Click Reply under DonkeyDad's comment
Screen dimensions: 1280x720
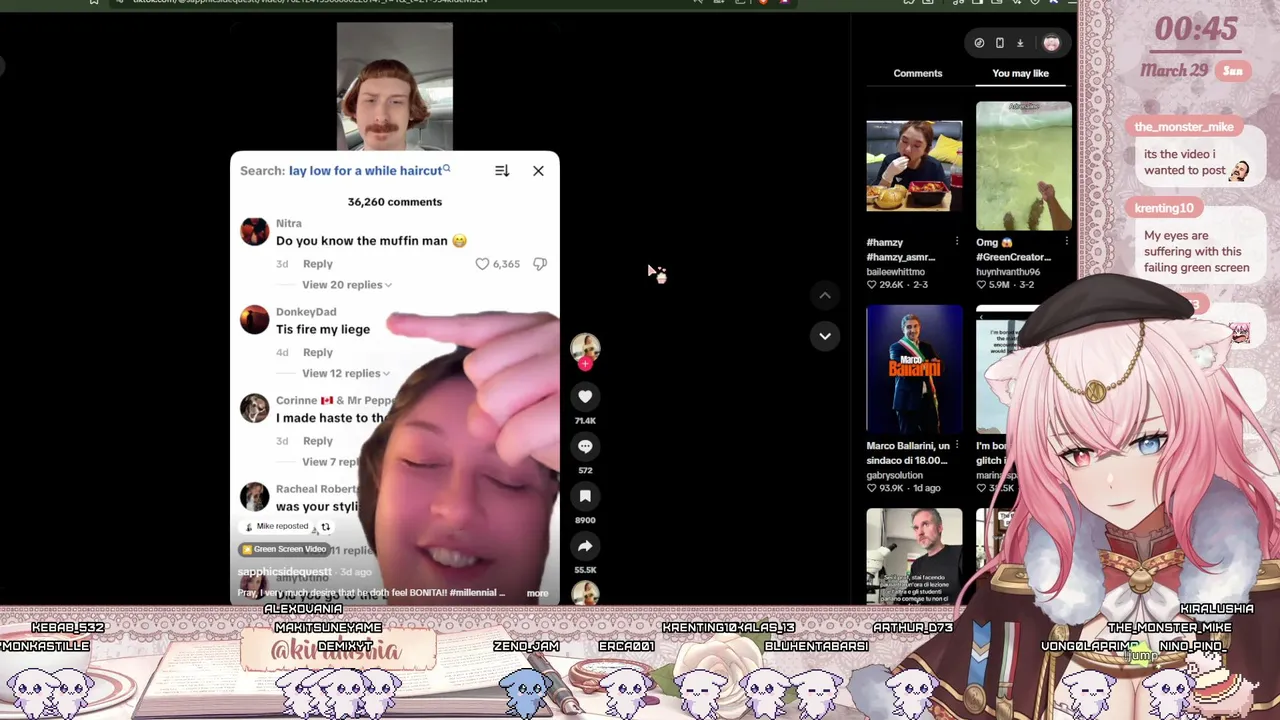pos(318,352)
